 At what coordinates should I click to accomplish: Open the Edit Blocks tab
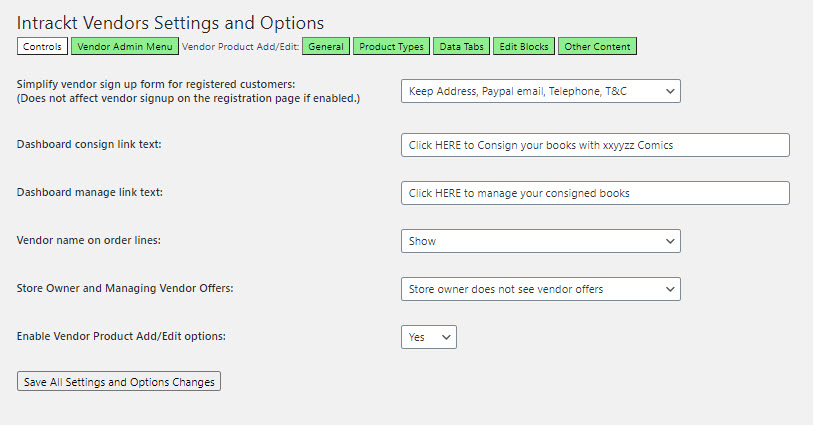tap(523, 46)
